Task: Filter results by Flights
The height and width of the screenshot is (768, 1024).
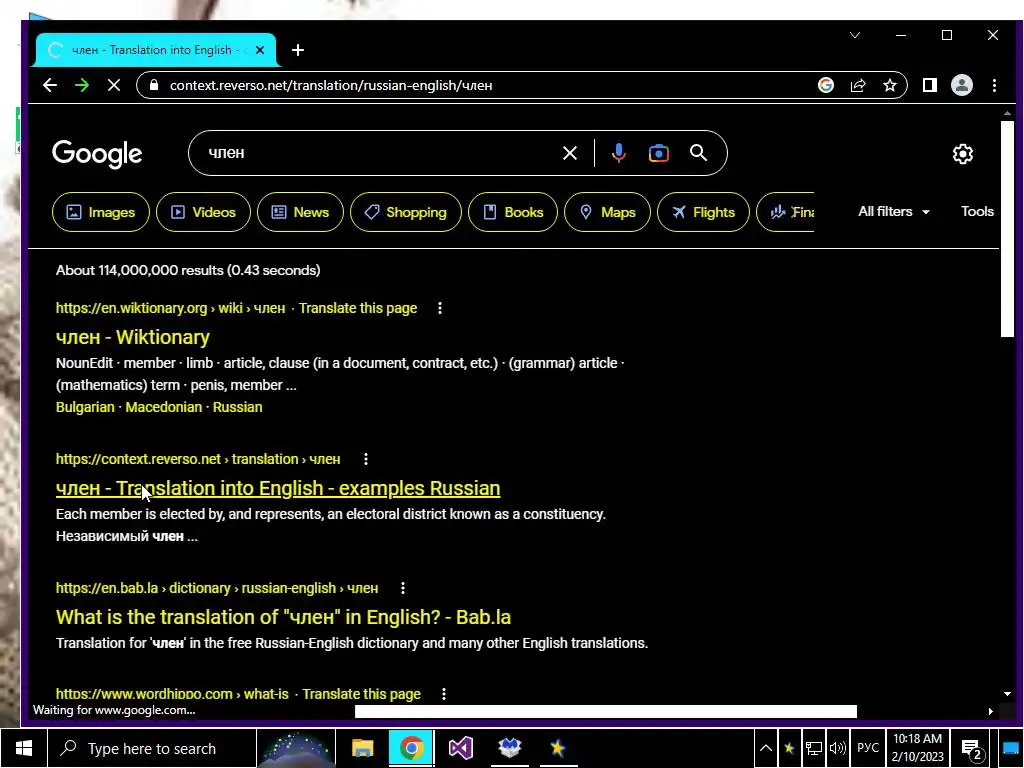Action: [x=703, y=212]
